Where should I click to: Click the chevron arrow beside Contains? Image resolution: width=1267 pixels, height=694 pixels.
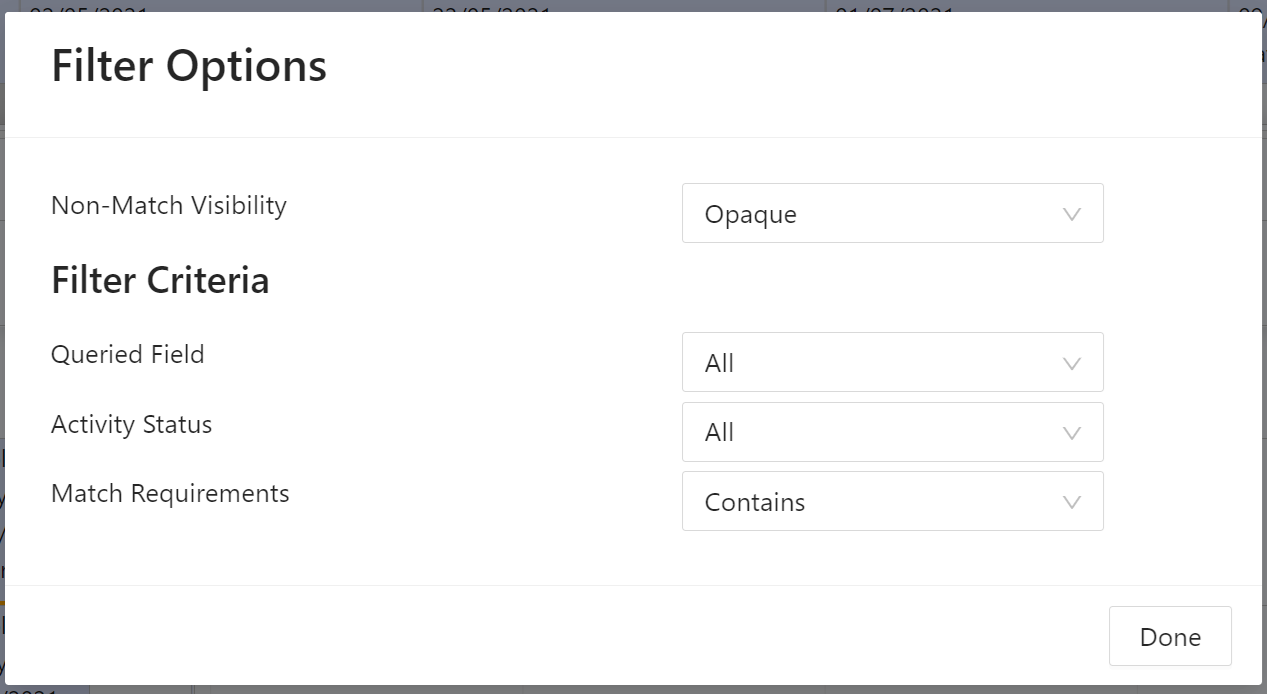[x=1072, y=502]
